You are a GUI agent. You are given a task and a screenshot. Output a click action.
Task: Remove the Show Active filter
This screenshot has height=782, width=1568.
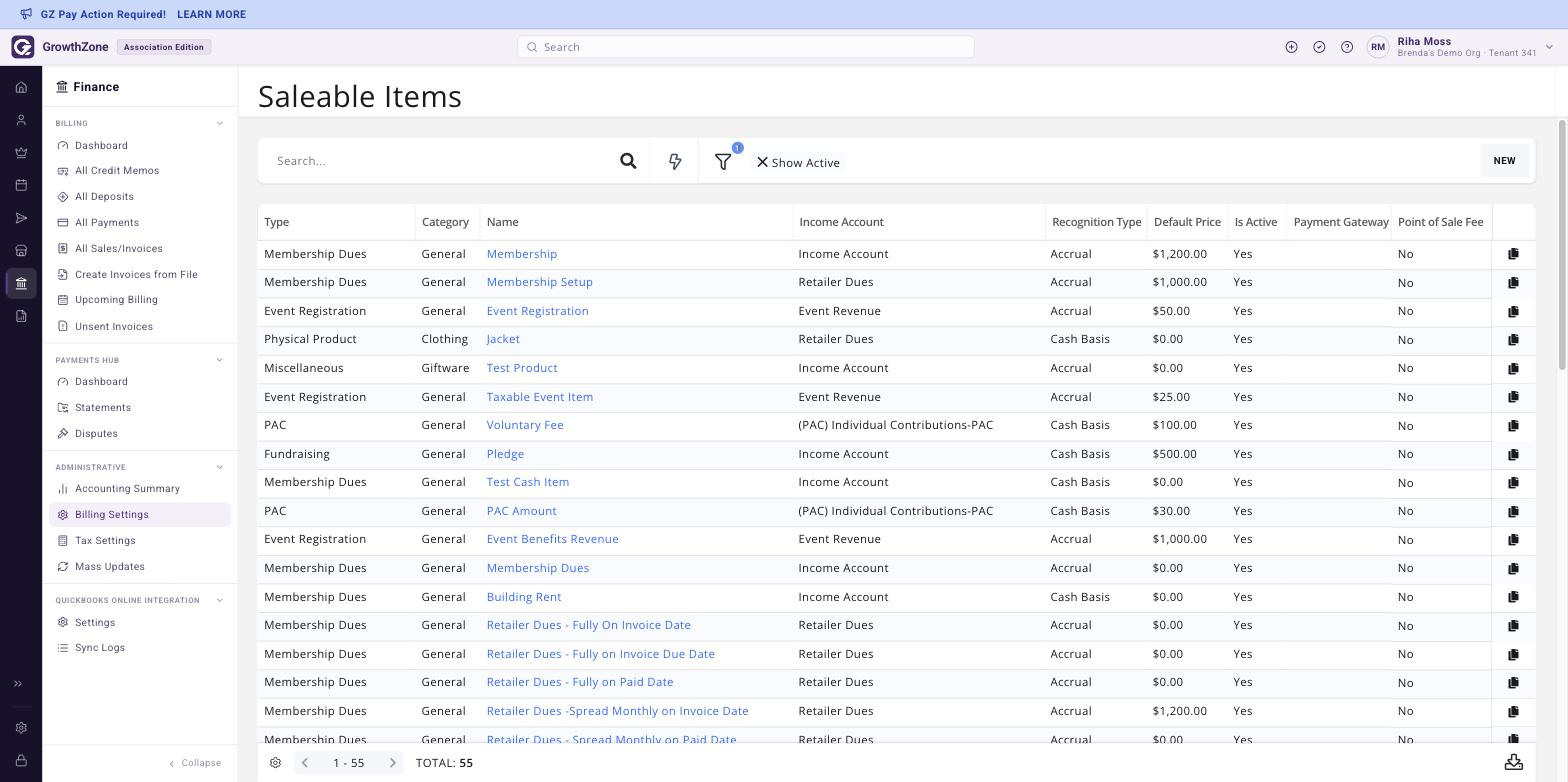762,162
